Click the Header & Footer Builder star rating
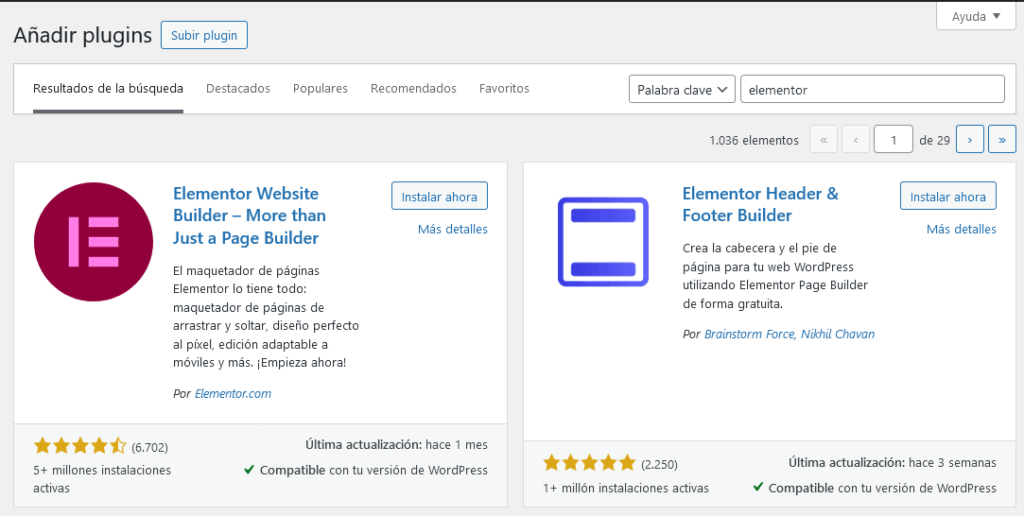Image resolution: width=1024 pixels, height=516 pixels. (x=589, y=464)
